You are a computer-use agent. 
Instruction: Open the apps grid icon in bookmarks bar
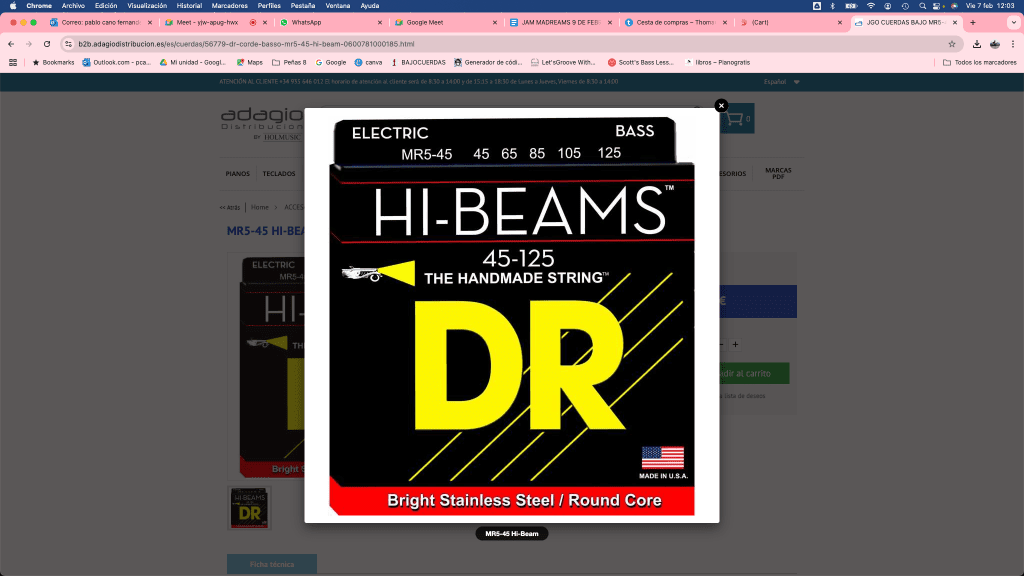[x=13, y=62]
